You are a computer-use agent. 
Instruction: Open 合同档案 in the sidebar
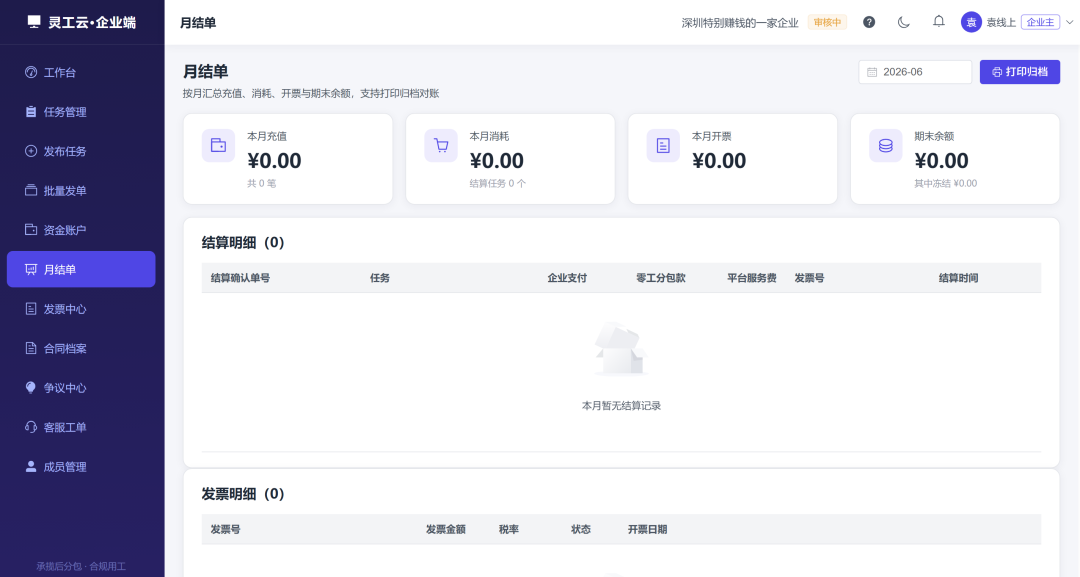pos(81,348)
